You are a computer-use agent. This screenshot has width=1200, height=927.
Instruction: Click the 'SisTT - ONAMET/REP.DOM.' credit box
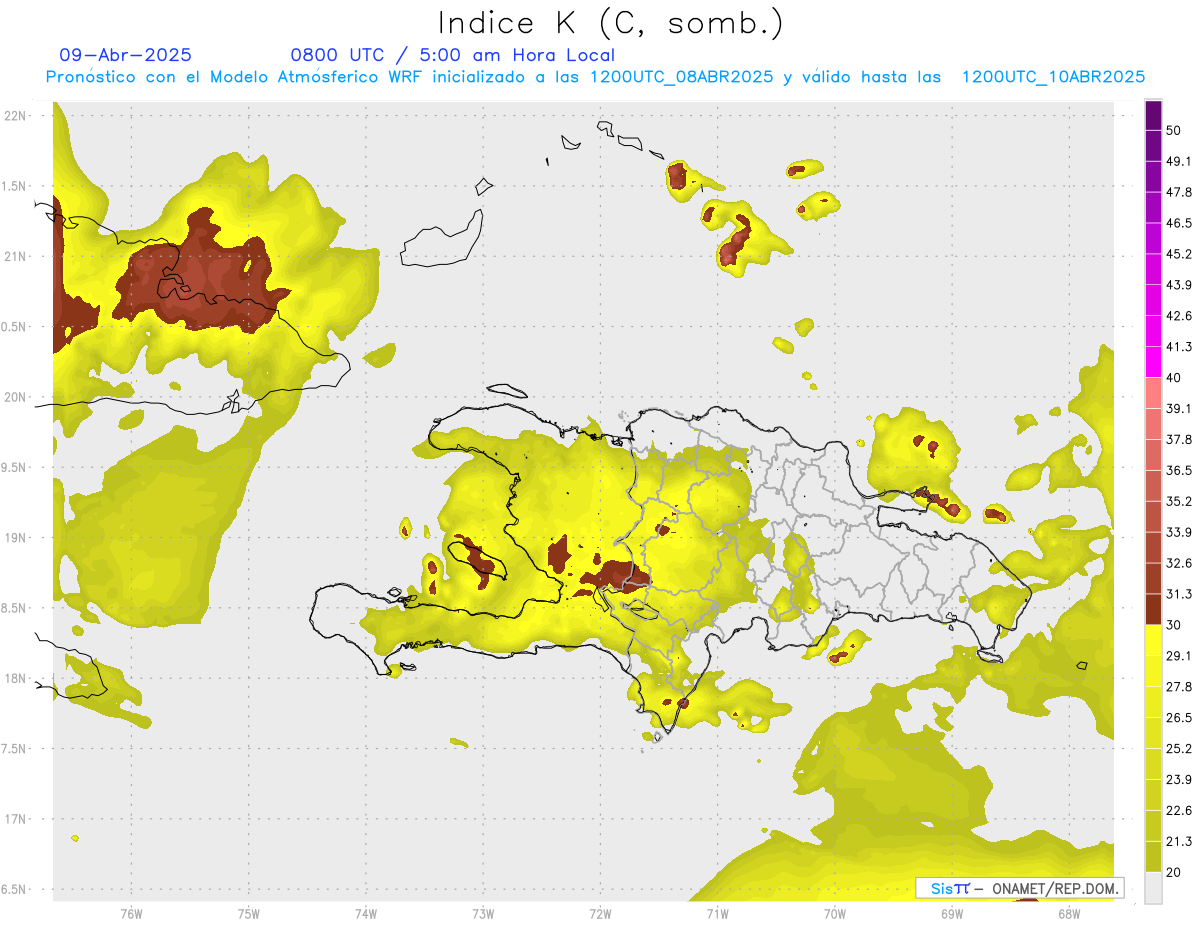point(1019,888)
